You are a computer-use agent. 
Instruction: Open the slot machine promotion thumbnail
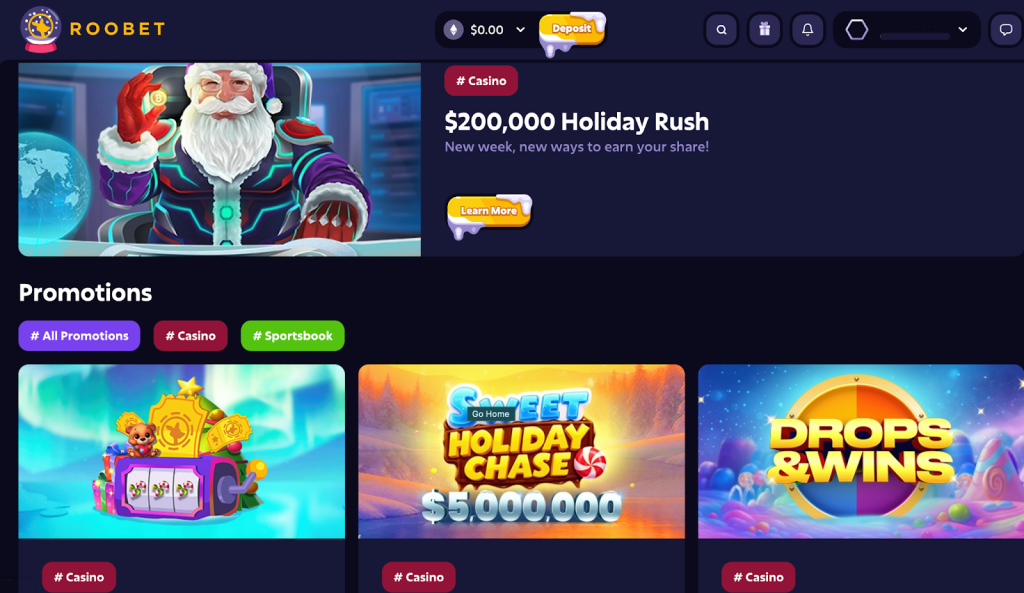tap(182, 451)
